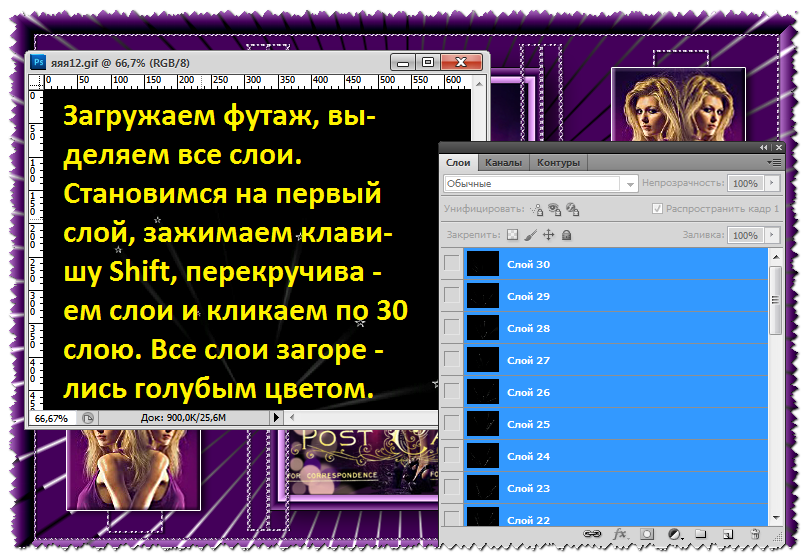
Task: Open layers panel options menu
Action: coord(774,162)
